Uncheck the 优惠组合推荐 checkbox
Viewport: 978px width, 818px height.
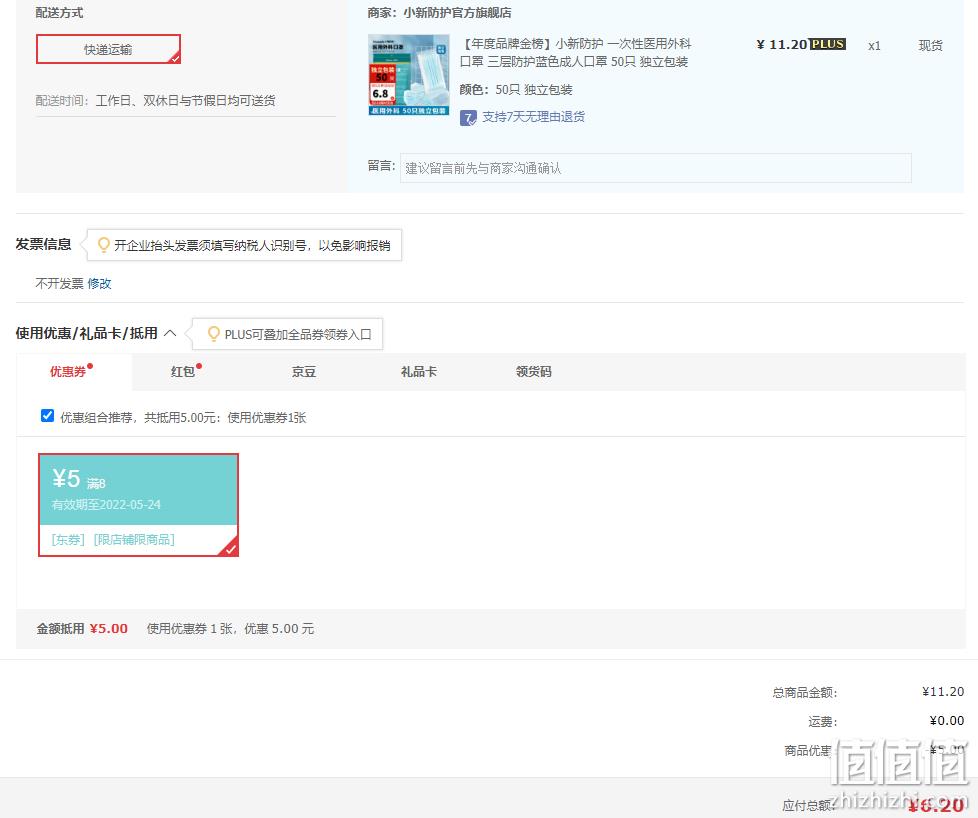pos(47,416)
